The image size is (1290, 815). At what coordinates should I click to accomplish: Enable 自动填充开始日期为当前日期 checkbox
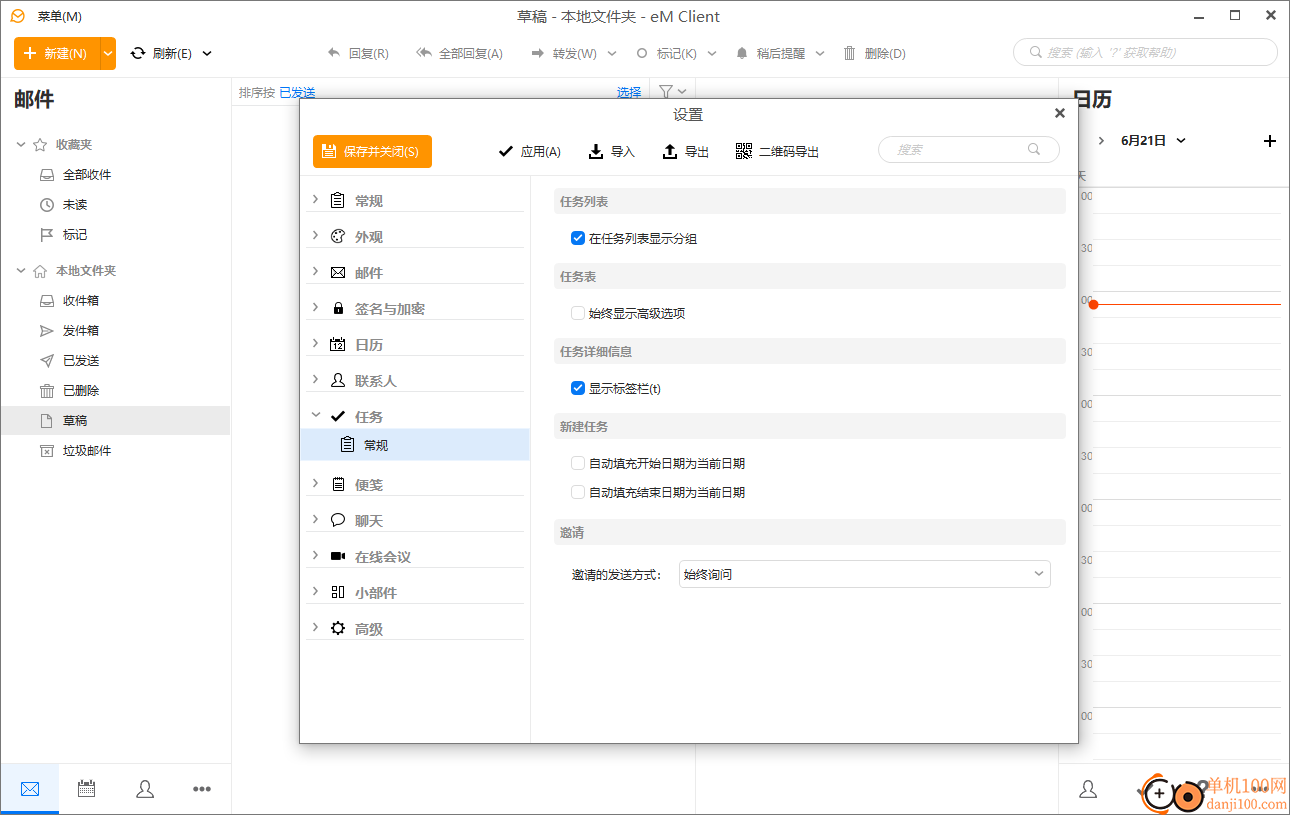(577, 463)
